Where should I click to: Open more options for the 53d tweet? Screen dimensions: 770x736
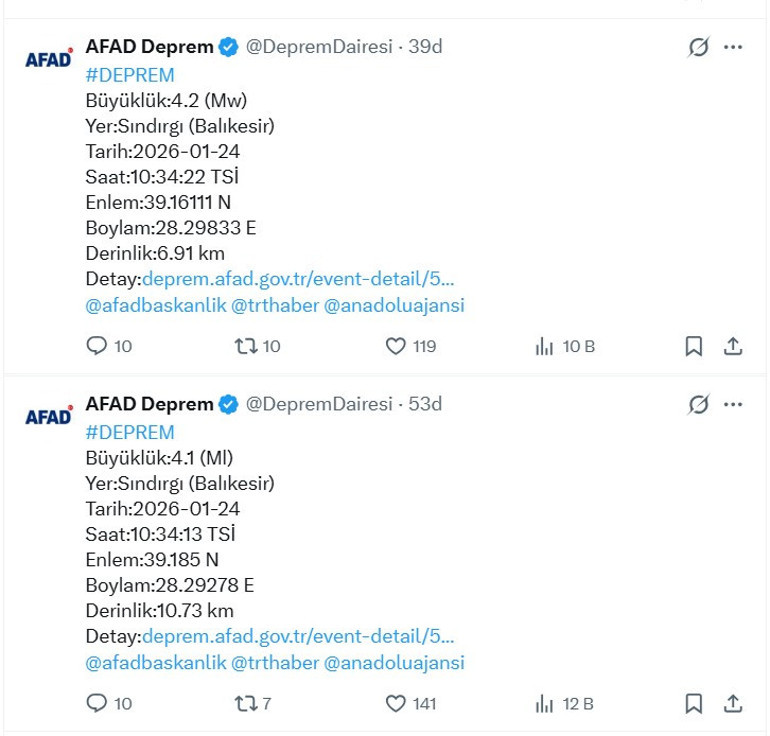[733, 405]
